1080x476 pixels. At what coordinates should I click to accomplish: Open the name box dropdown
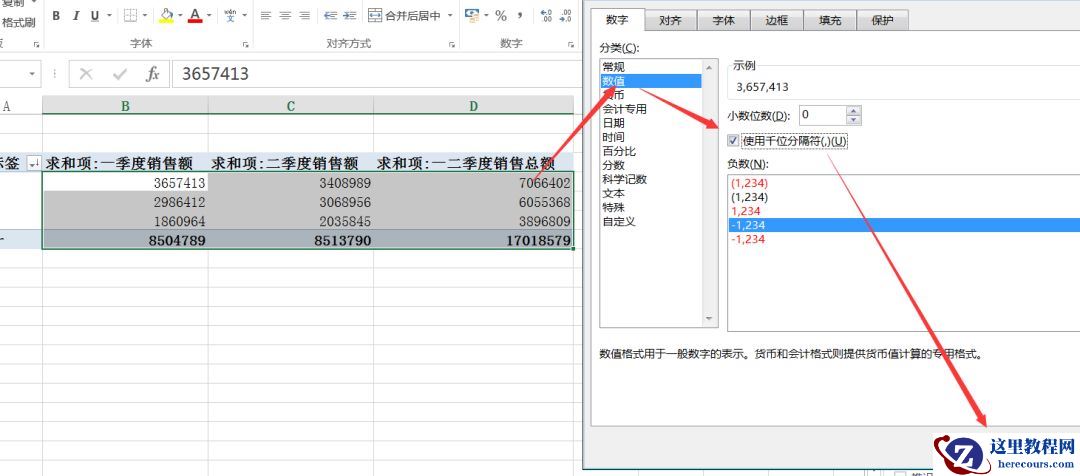tap(33, 74)
